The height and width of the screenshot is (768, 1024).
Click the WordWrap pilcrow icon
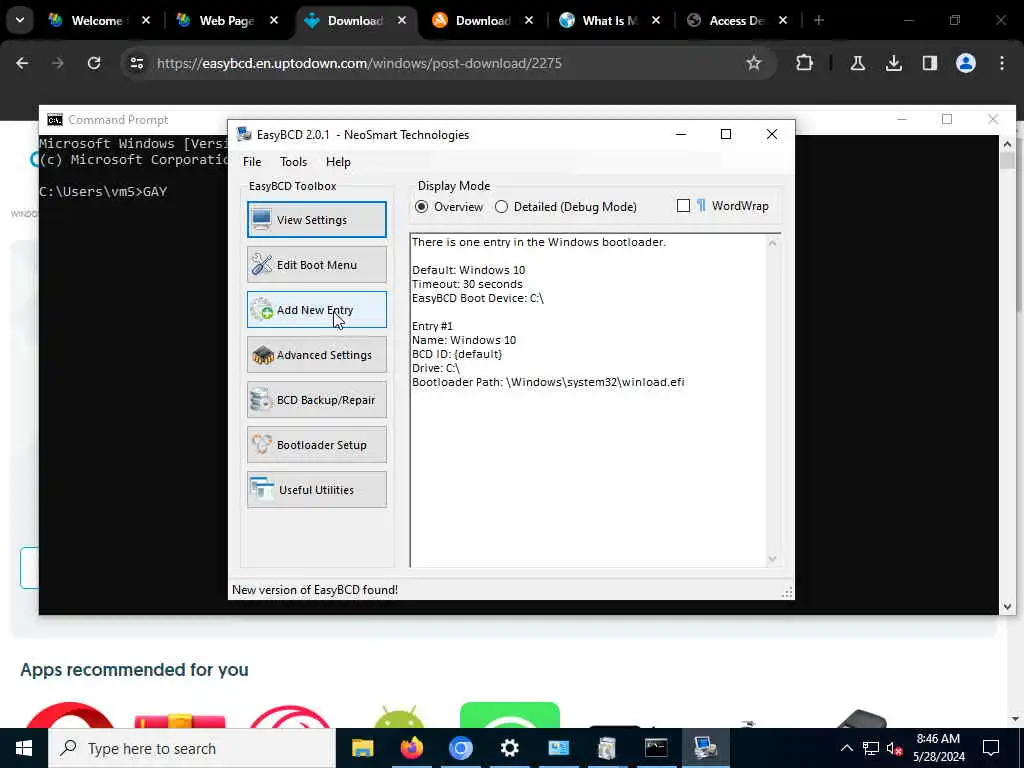tap(701, 206)
